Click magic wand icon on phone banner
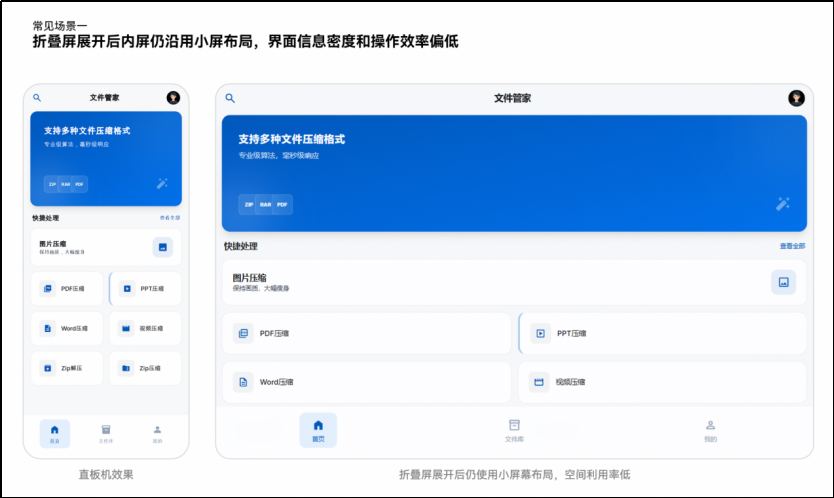The width and height of the screenshot is (834, 498). [x=162, y=184]
